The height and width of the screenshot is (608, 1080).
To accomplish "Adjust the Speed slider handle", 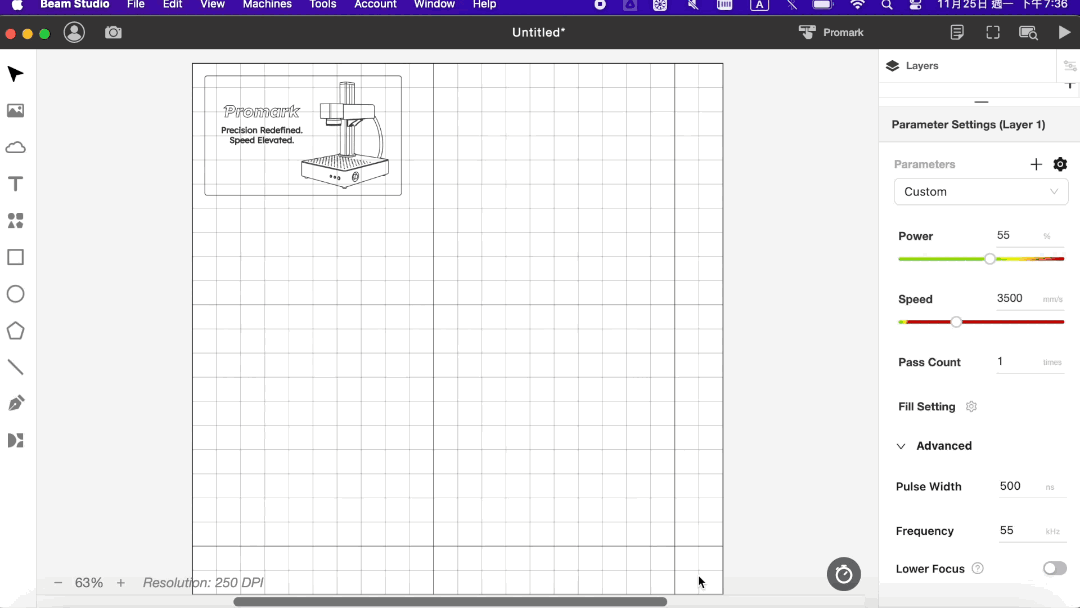I will [956, 322].
